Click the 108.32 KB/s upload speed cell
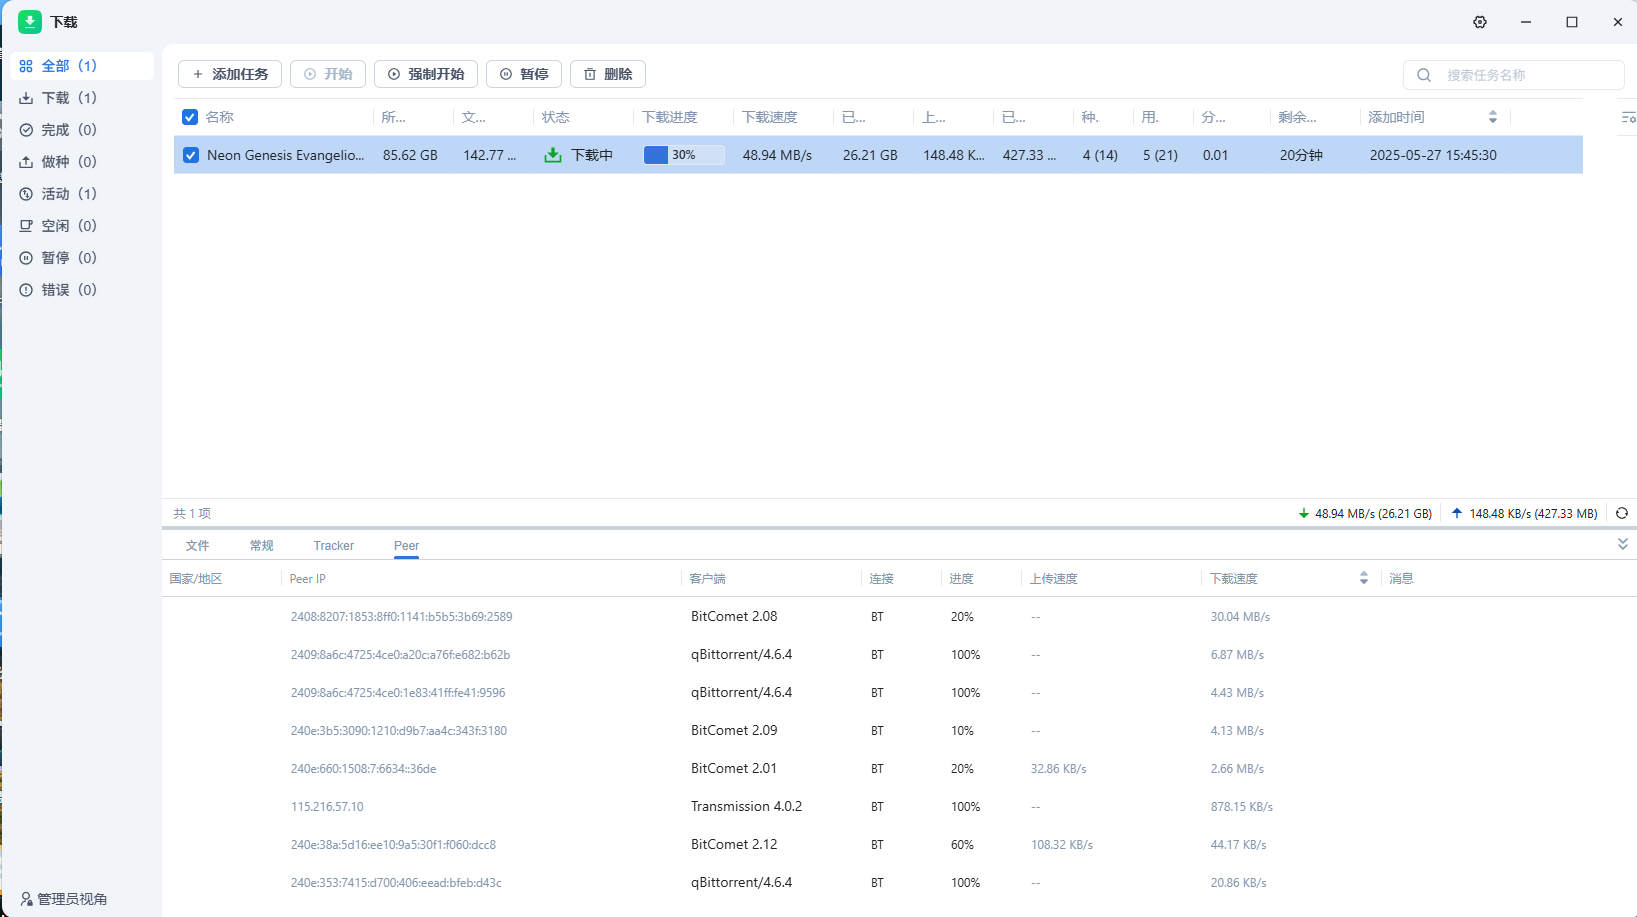 (1062, 845)
